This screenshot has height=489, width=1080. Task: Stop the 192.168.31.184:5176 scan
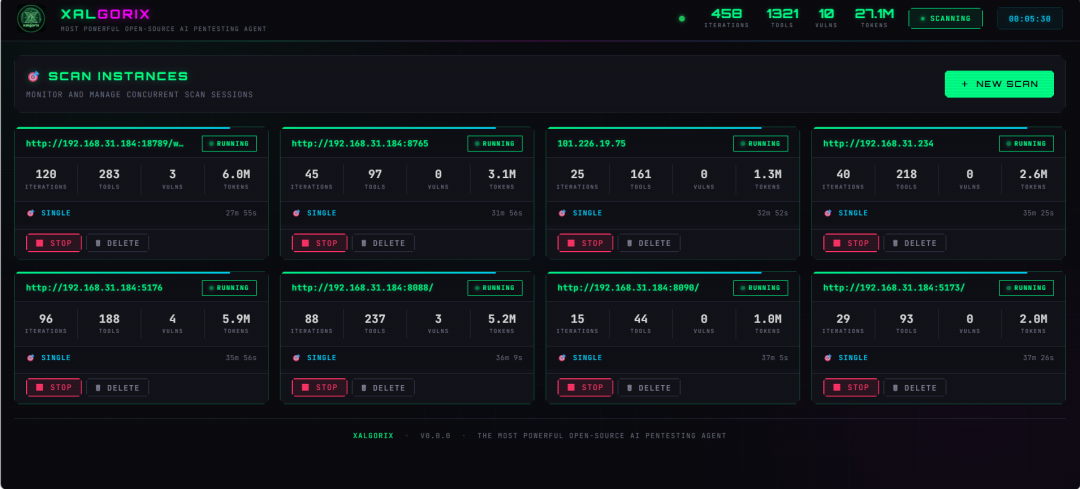point(54,388)
